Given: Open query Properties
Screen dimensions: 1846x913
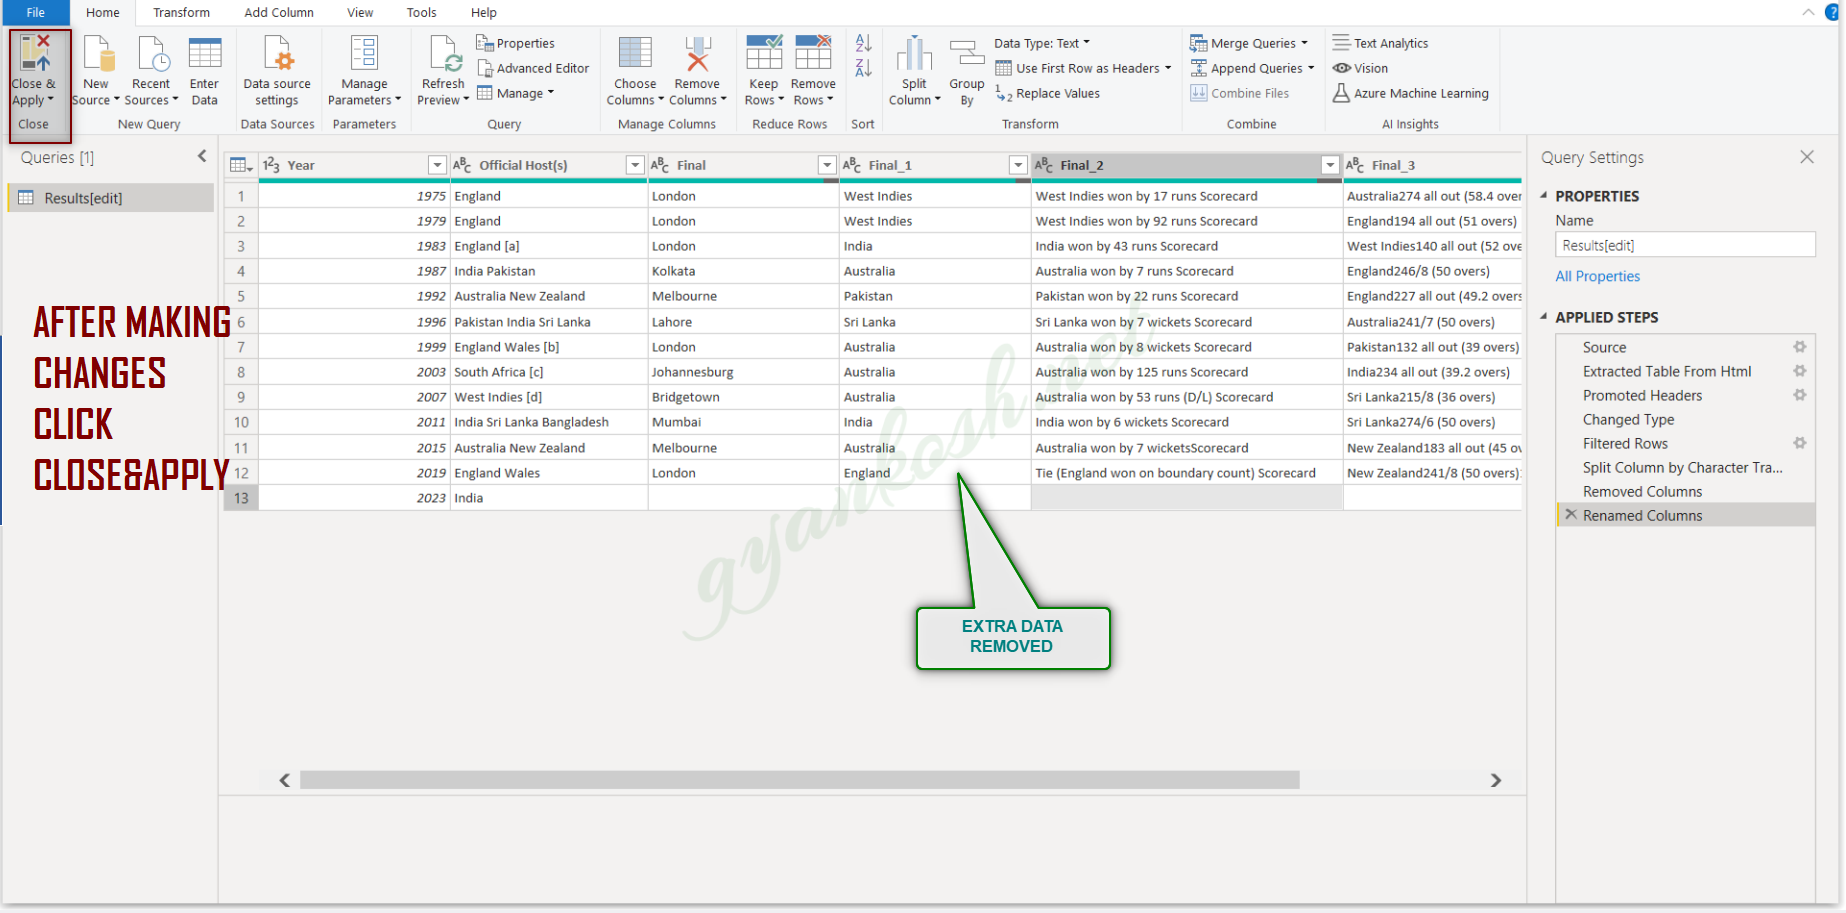Looking at the screenshot, I should 515,43.
